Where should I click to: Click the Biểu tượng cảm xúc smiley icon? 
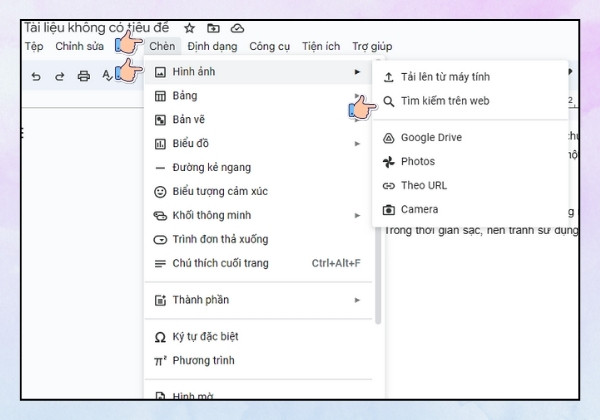tap(160, 192)
